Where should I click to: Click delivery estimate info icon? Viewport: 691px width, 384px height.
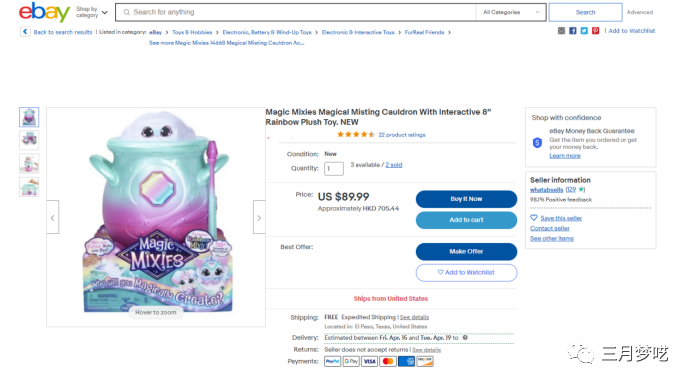point(465,338)
